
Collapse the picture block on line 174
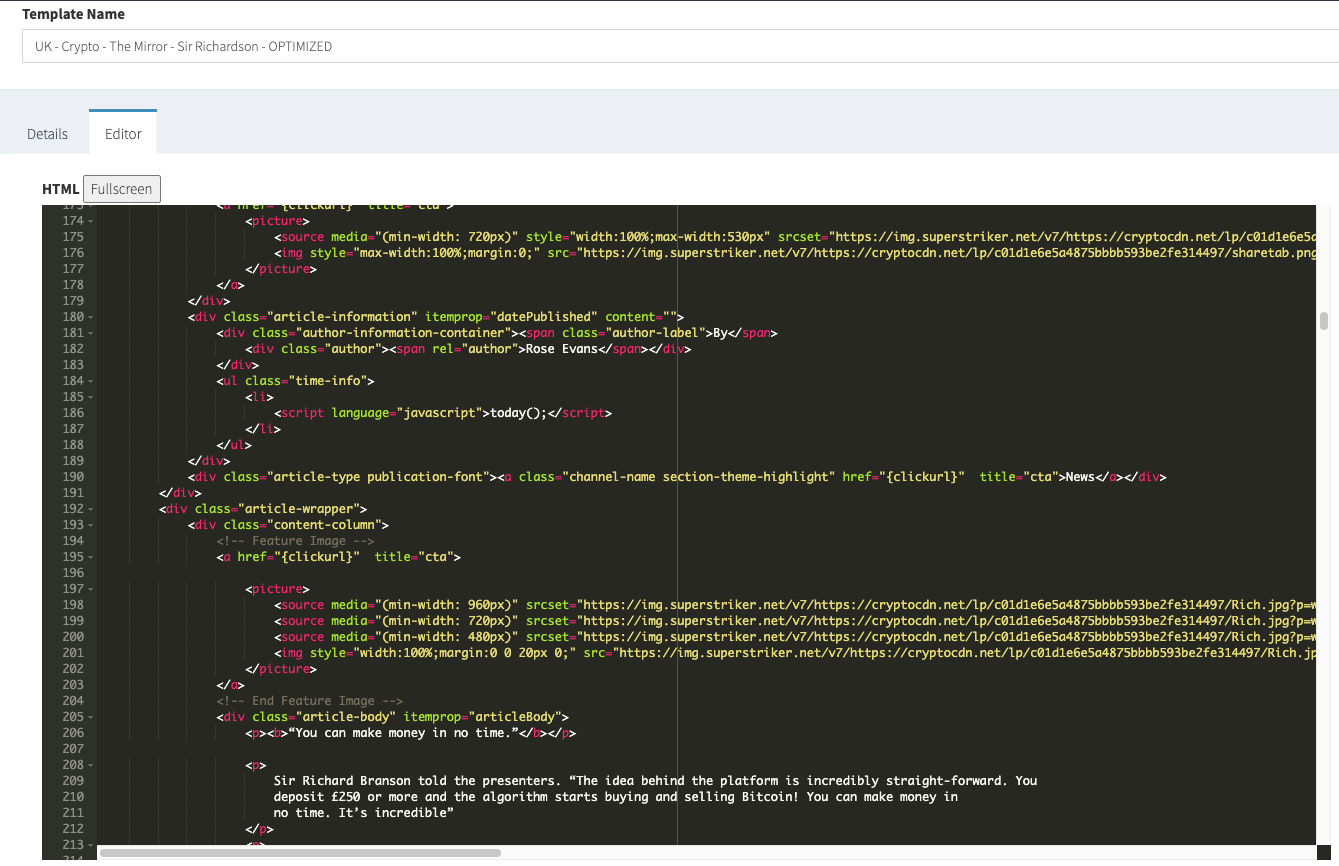pos(90,221)
